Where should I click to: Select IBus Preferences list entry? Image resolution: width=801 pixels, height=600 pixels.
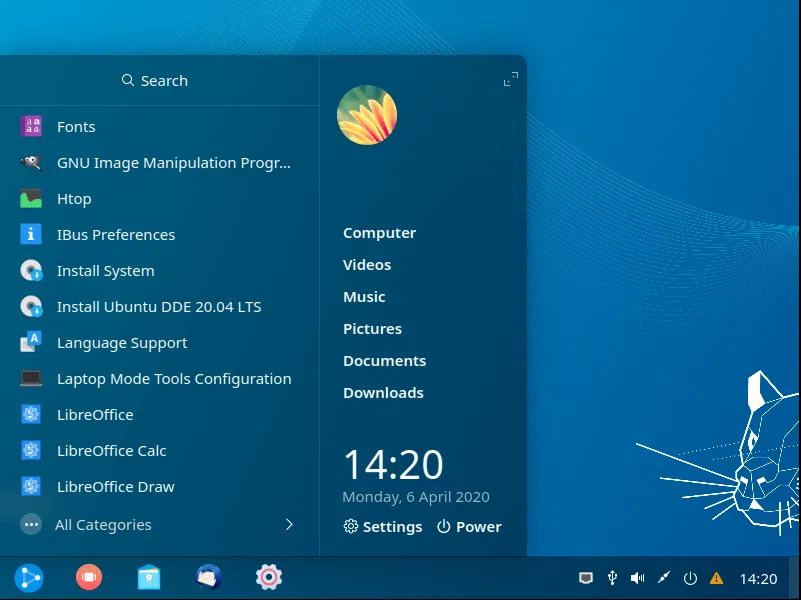116,235
